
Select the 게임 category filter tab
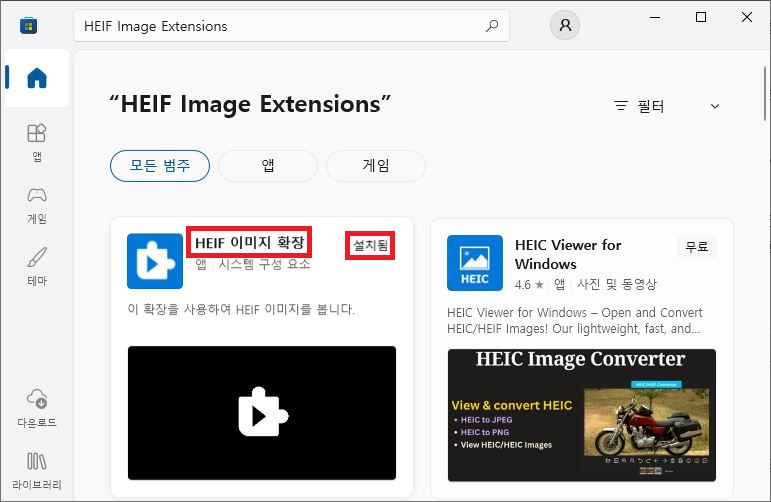376,166
